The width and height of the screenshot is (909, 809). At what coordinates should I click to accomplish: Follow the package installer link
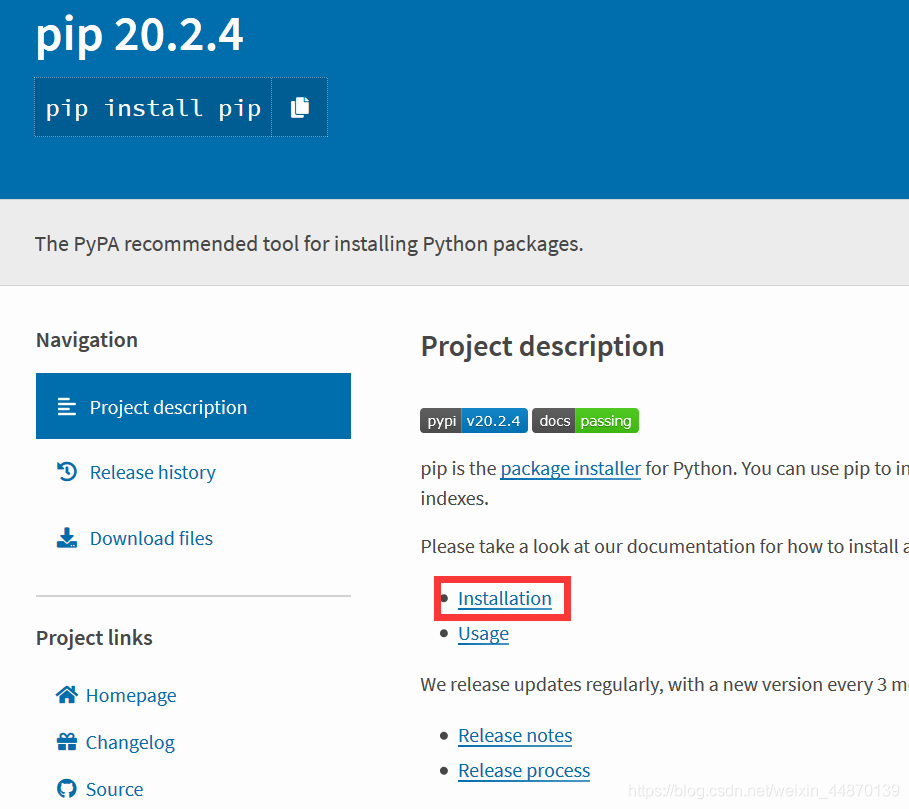point(570,468)
